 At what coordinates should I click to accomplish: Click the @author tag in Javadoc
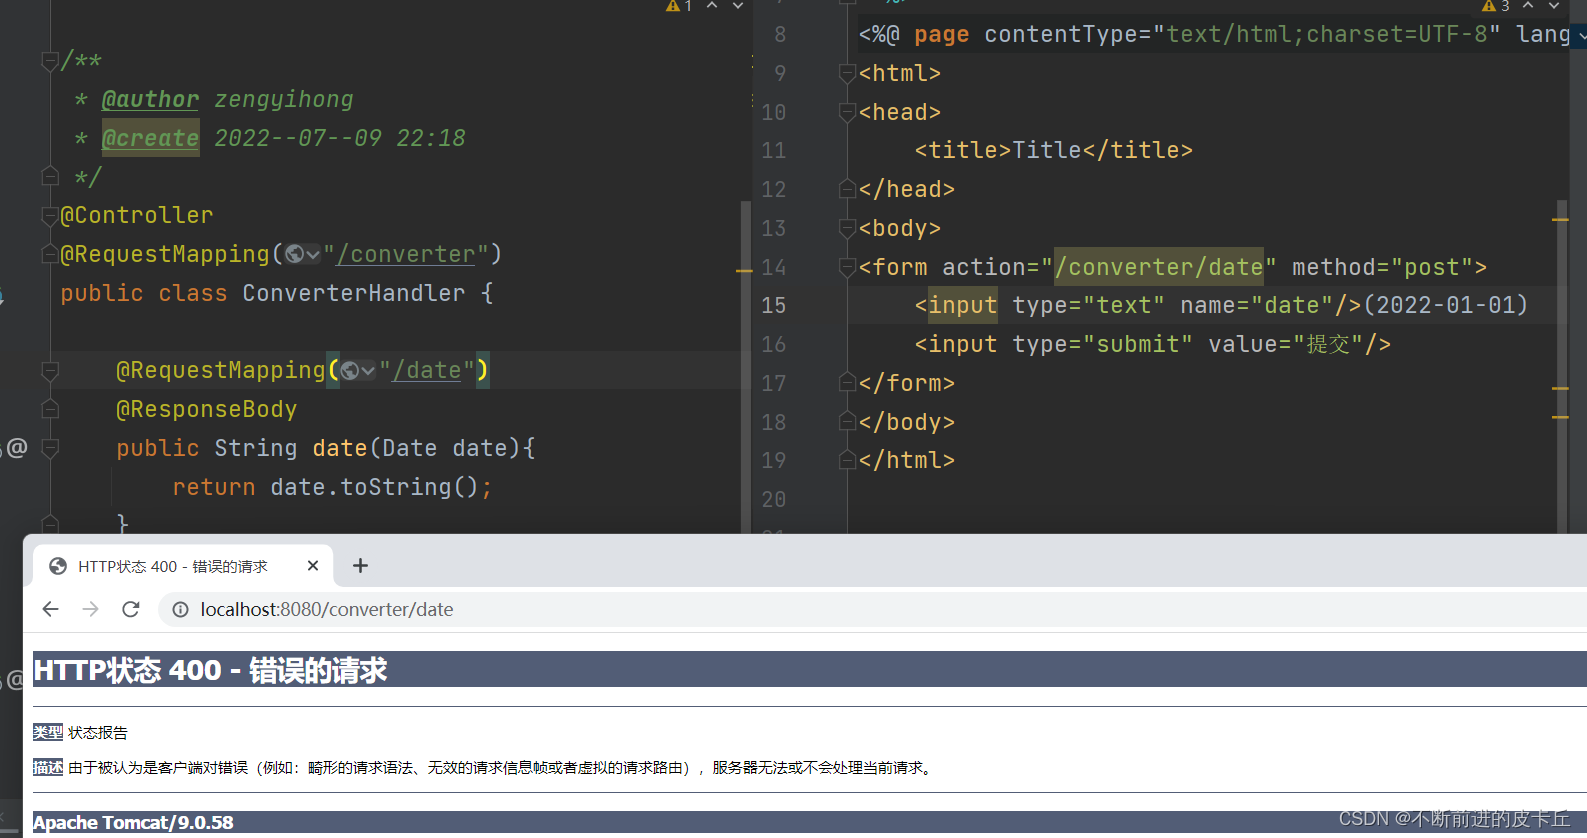coord(150,99)
